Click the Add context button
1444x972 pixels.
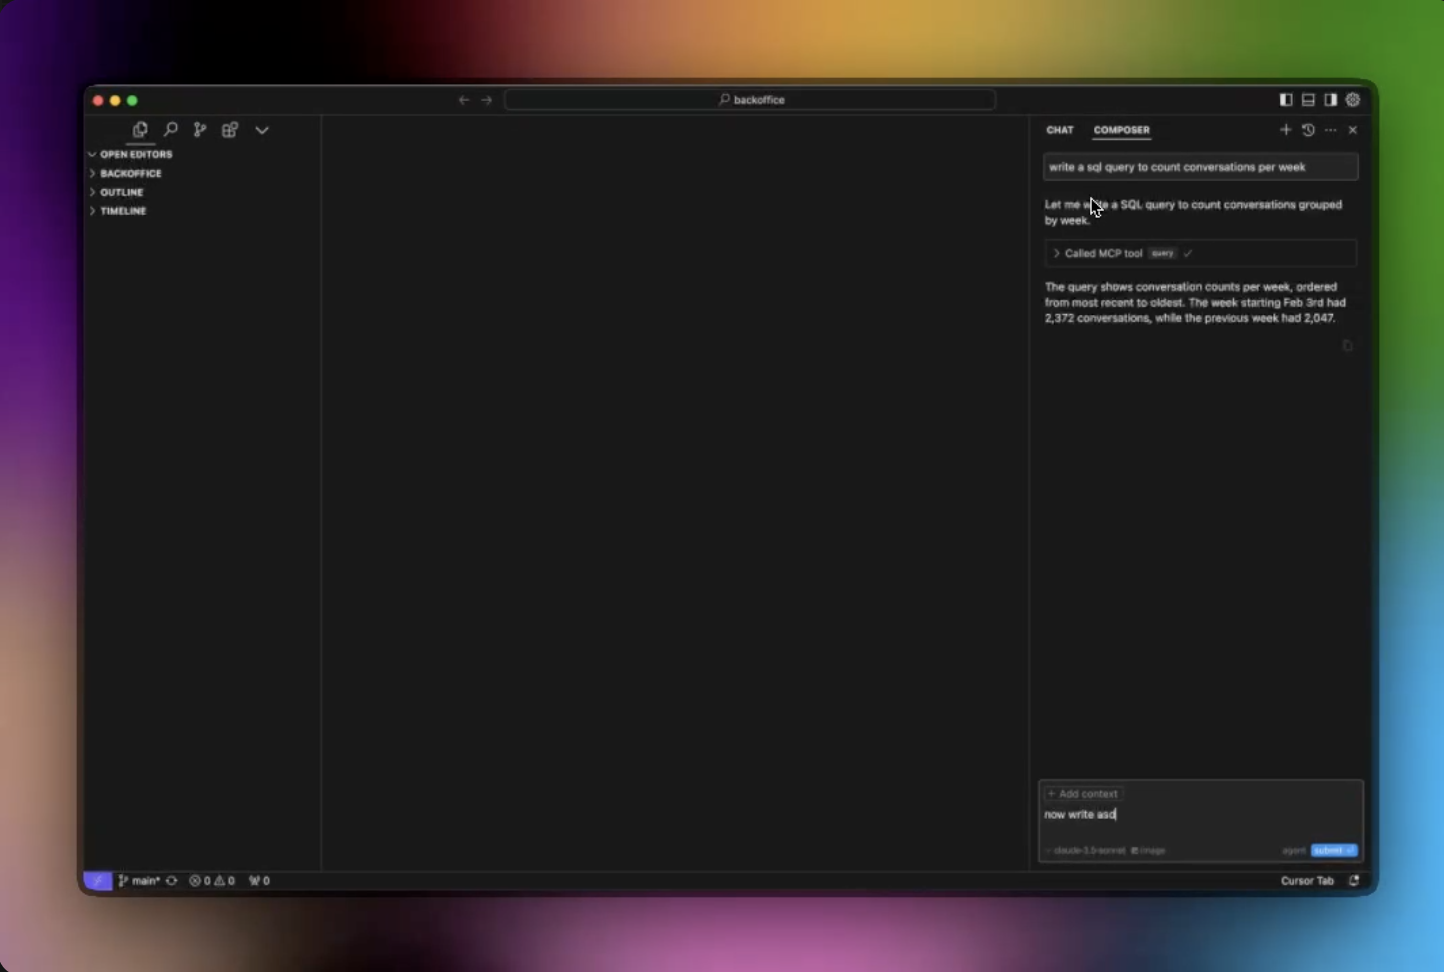1083,794
